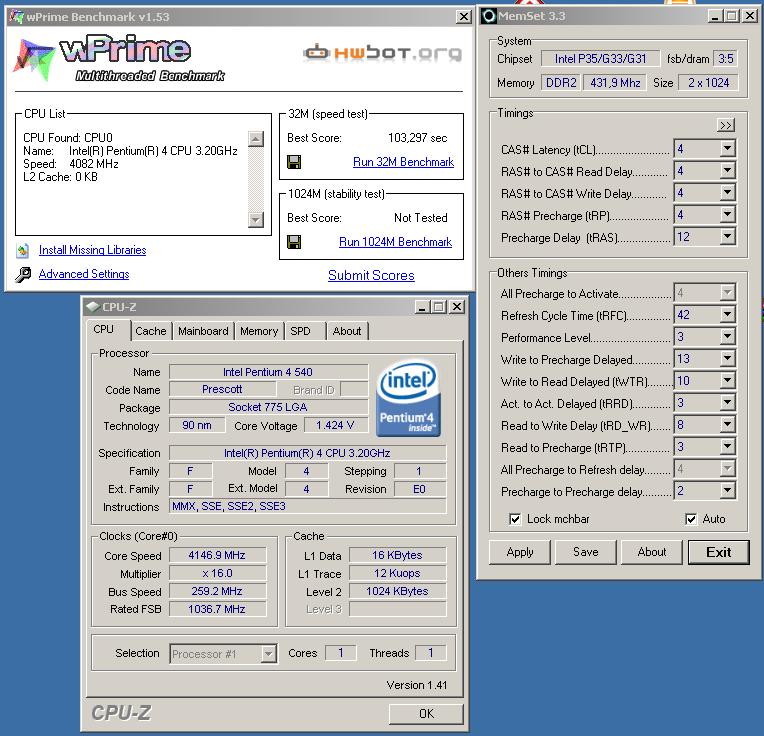764x736 pixels.
Task: Open Refresh Cycle Time (tRFC) dropdown
Action: (727, 315)
